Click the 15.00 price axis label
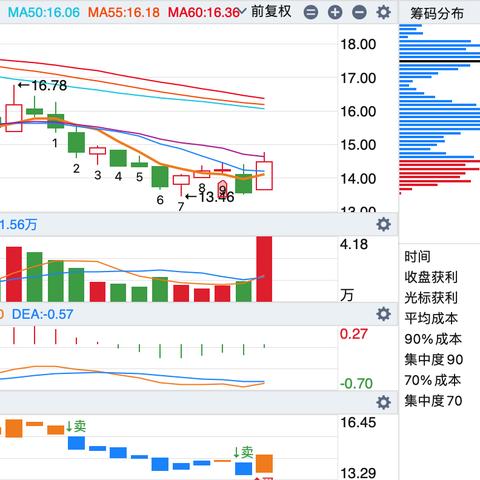Screen dimensions: 480x480 pyautogui.click(x=358, y=145)
